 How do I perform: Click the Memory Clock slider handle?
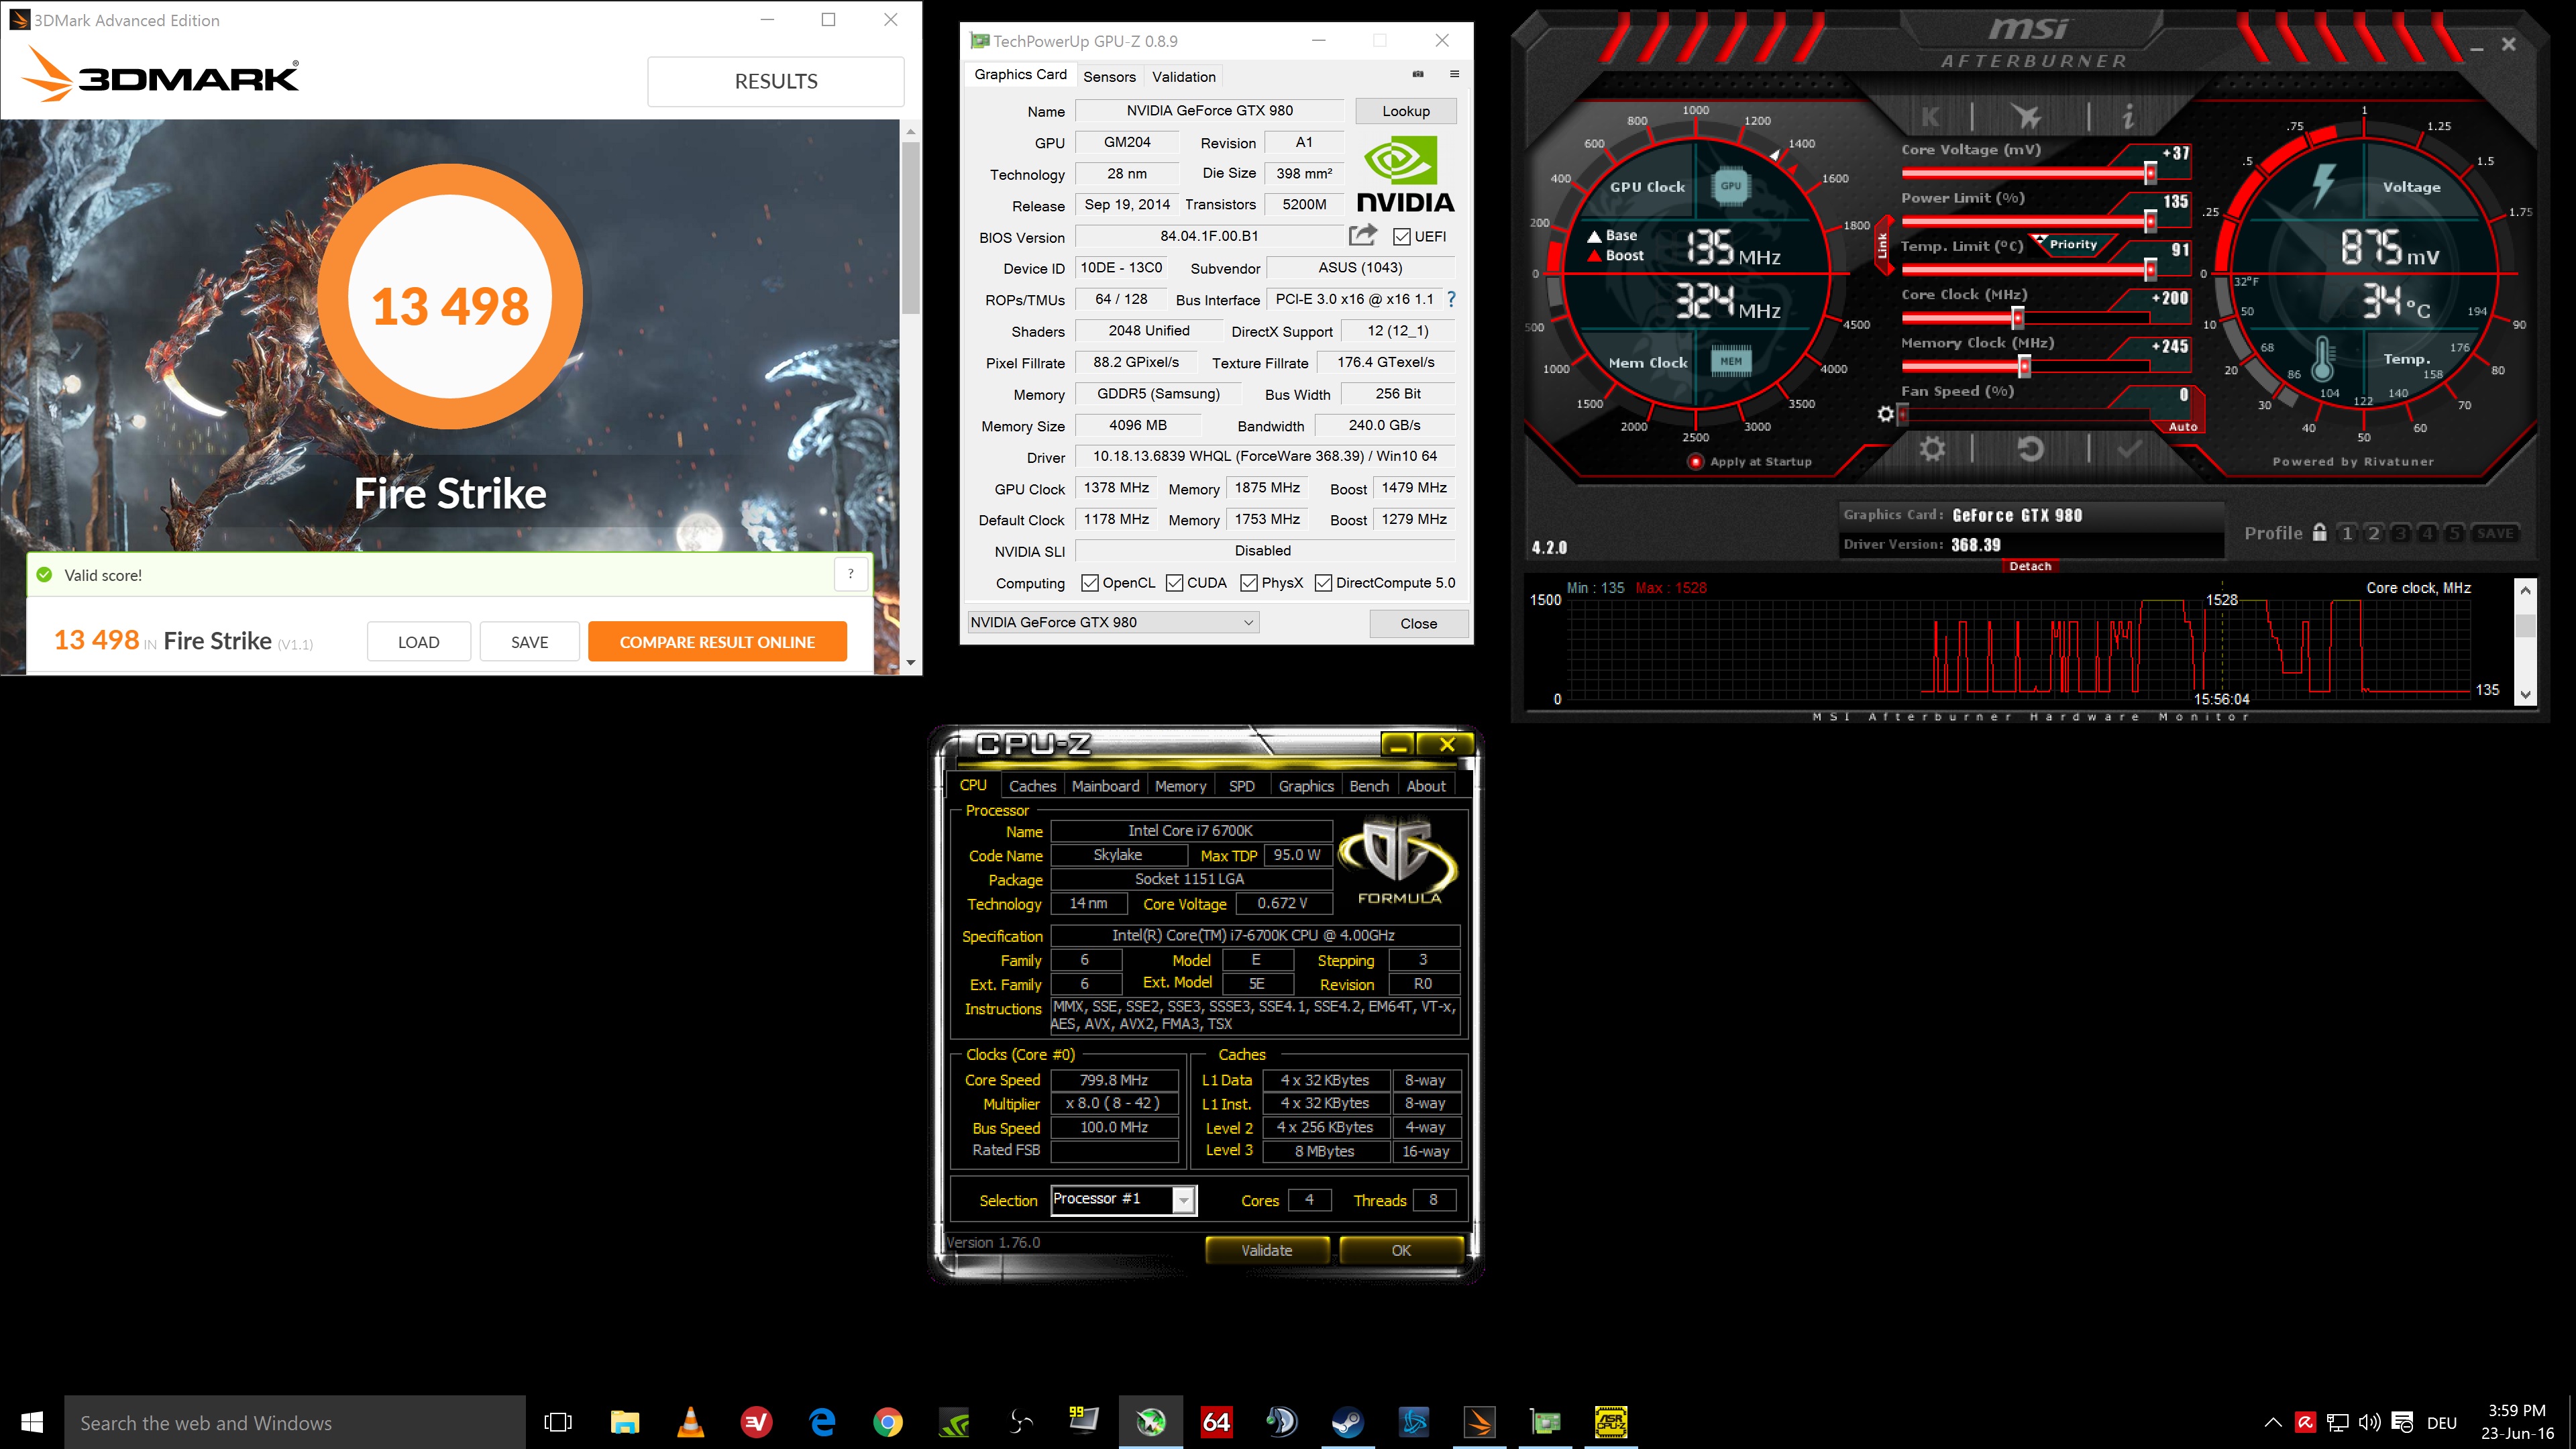pos(2024,366)
